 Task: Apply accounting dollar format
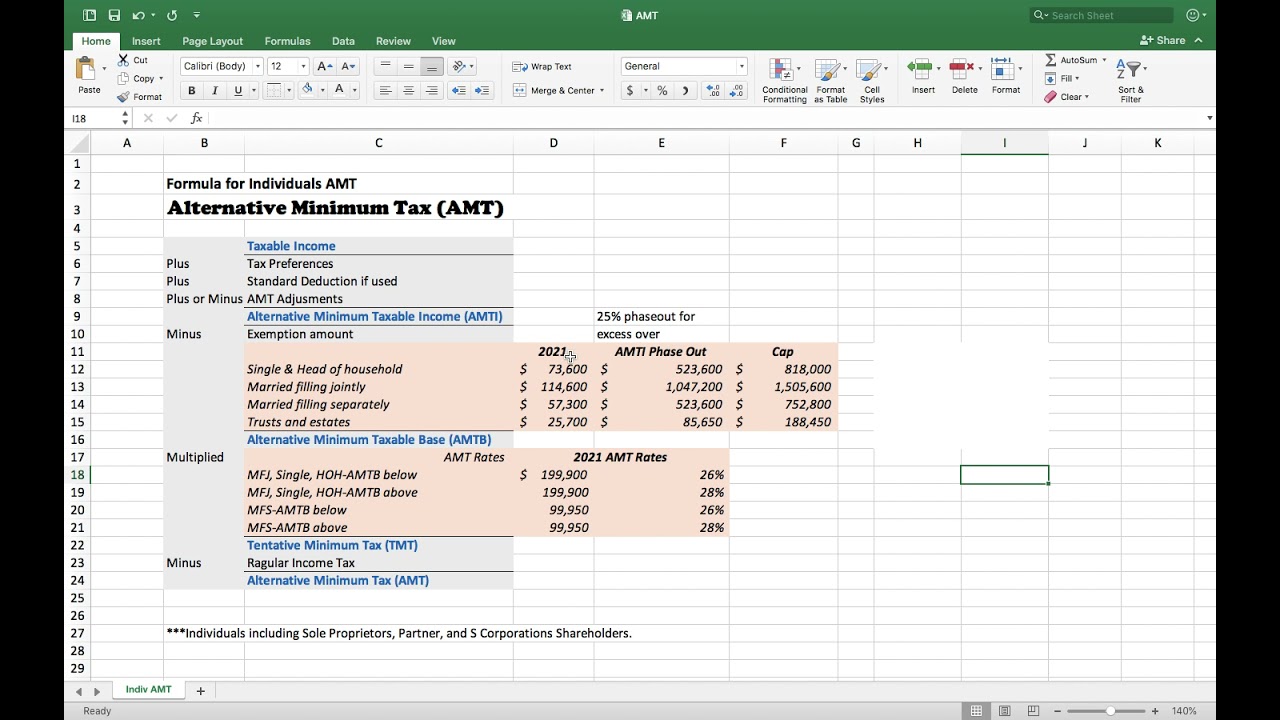click(x=630, y=90)
